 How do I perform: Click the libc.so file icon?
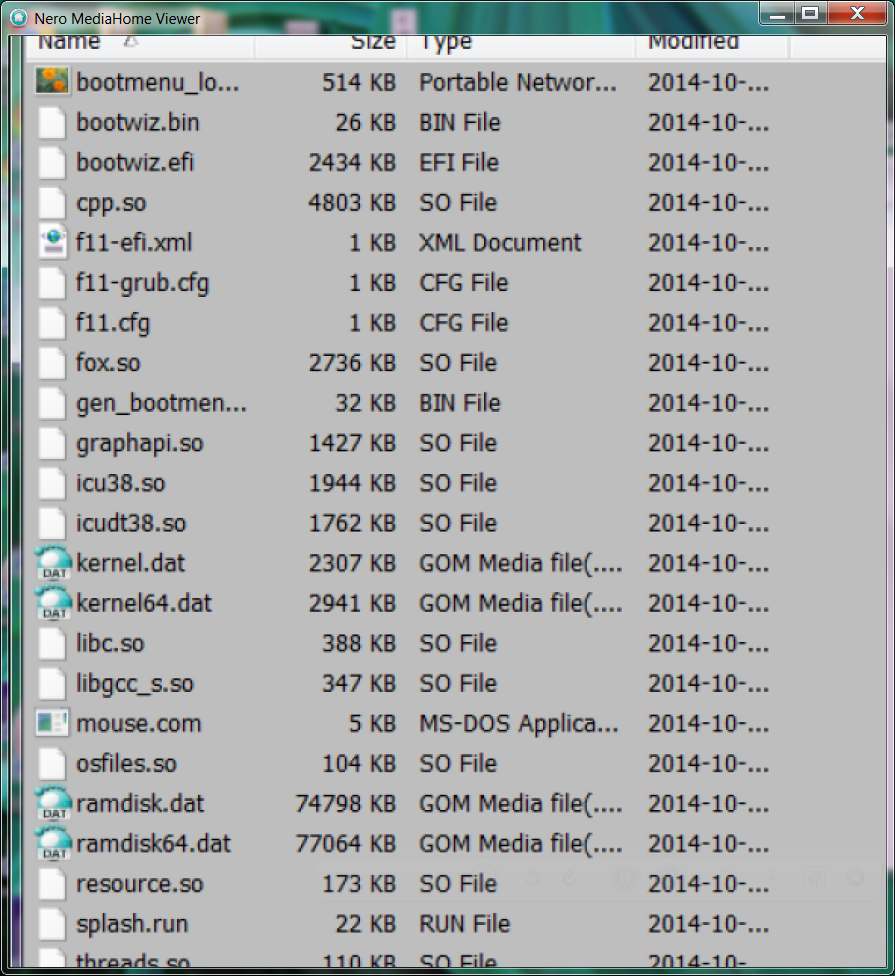pyautogui.click(x=52, y=643)
